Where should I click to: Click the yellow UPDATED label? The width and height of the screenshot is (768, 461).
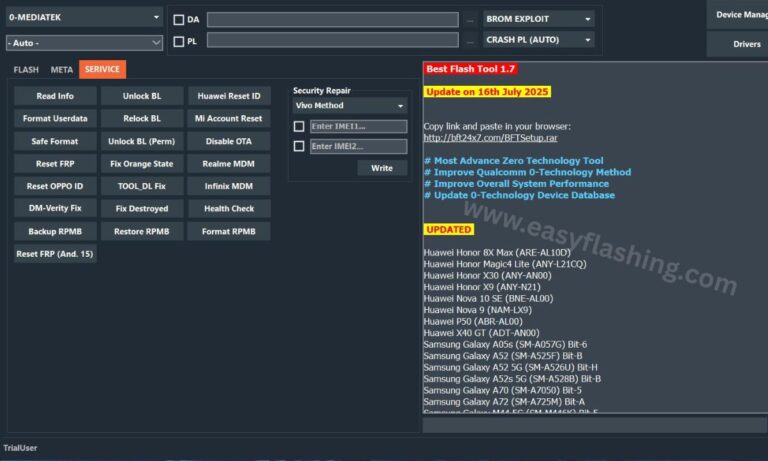point(449,230)
